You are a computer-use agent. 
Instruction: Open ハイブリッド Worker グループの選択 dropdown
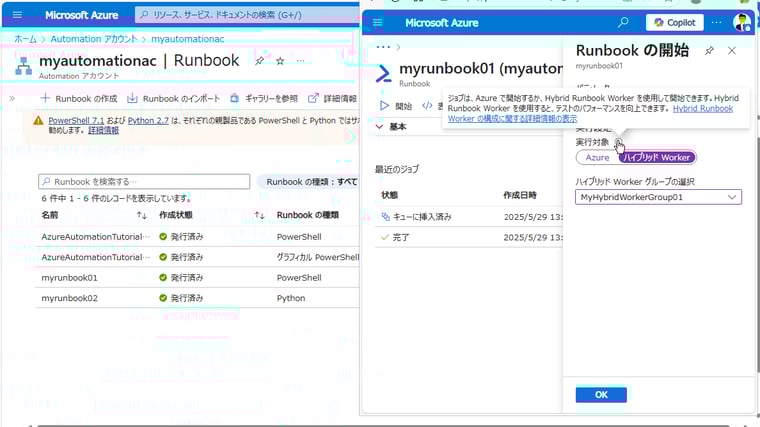(658, 197)
